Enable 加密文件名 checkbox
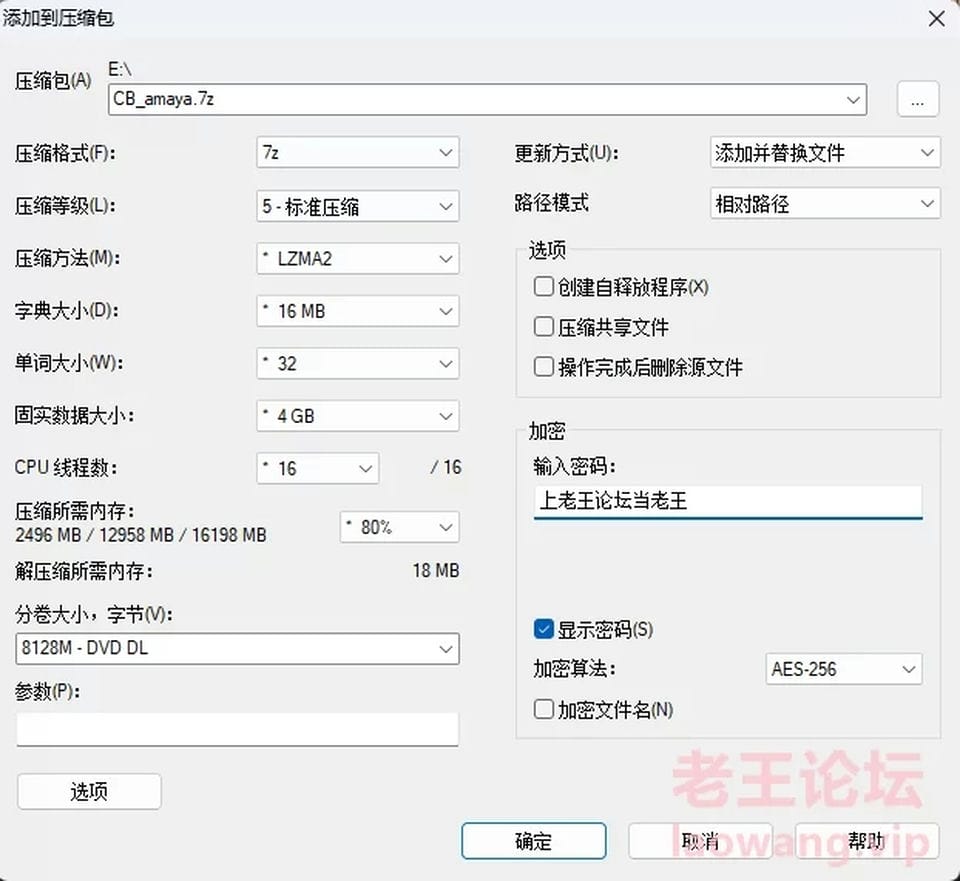 click(544, 709)
